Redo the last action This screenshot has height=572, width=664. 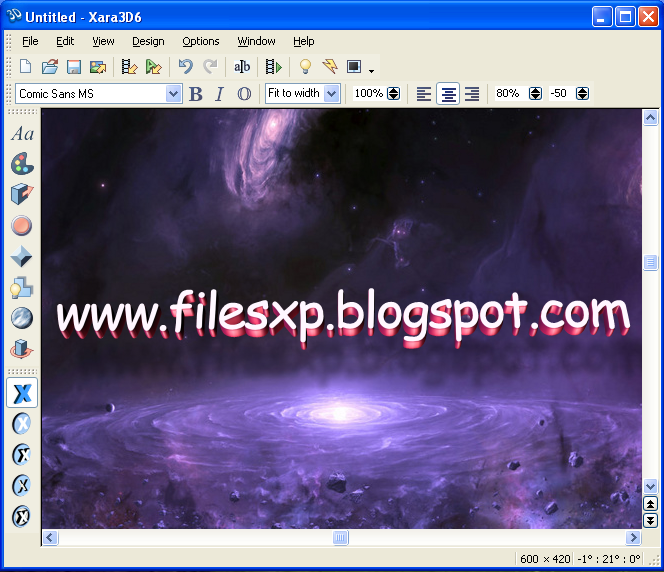click(x=210, y=66)
